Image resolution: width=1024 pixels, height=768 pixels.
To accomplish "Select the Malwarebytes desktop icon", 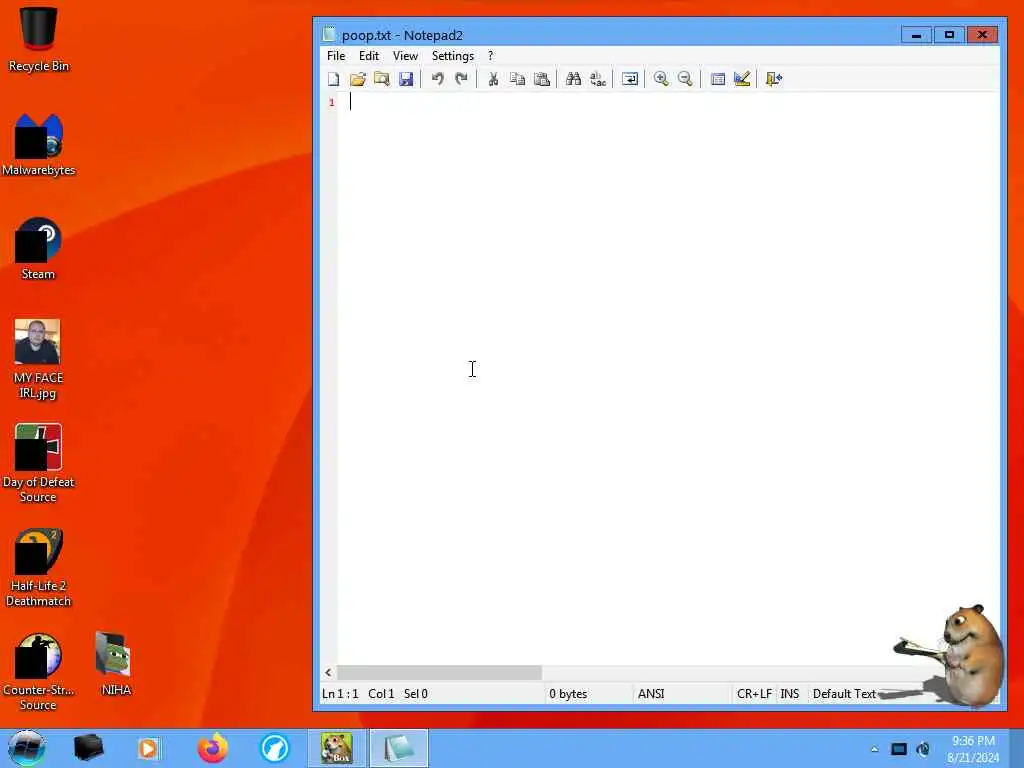I will (x=39, y=145).
